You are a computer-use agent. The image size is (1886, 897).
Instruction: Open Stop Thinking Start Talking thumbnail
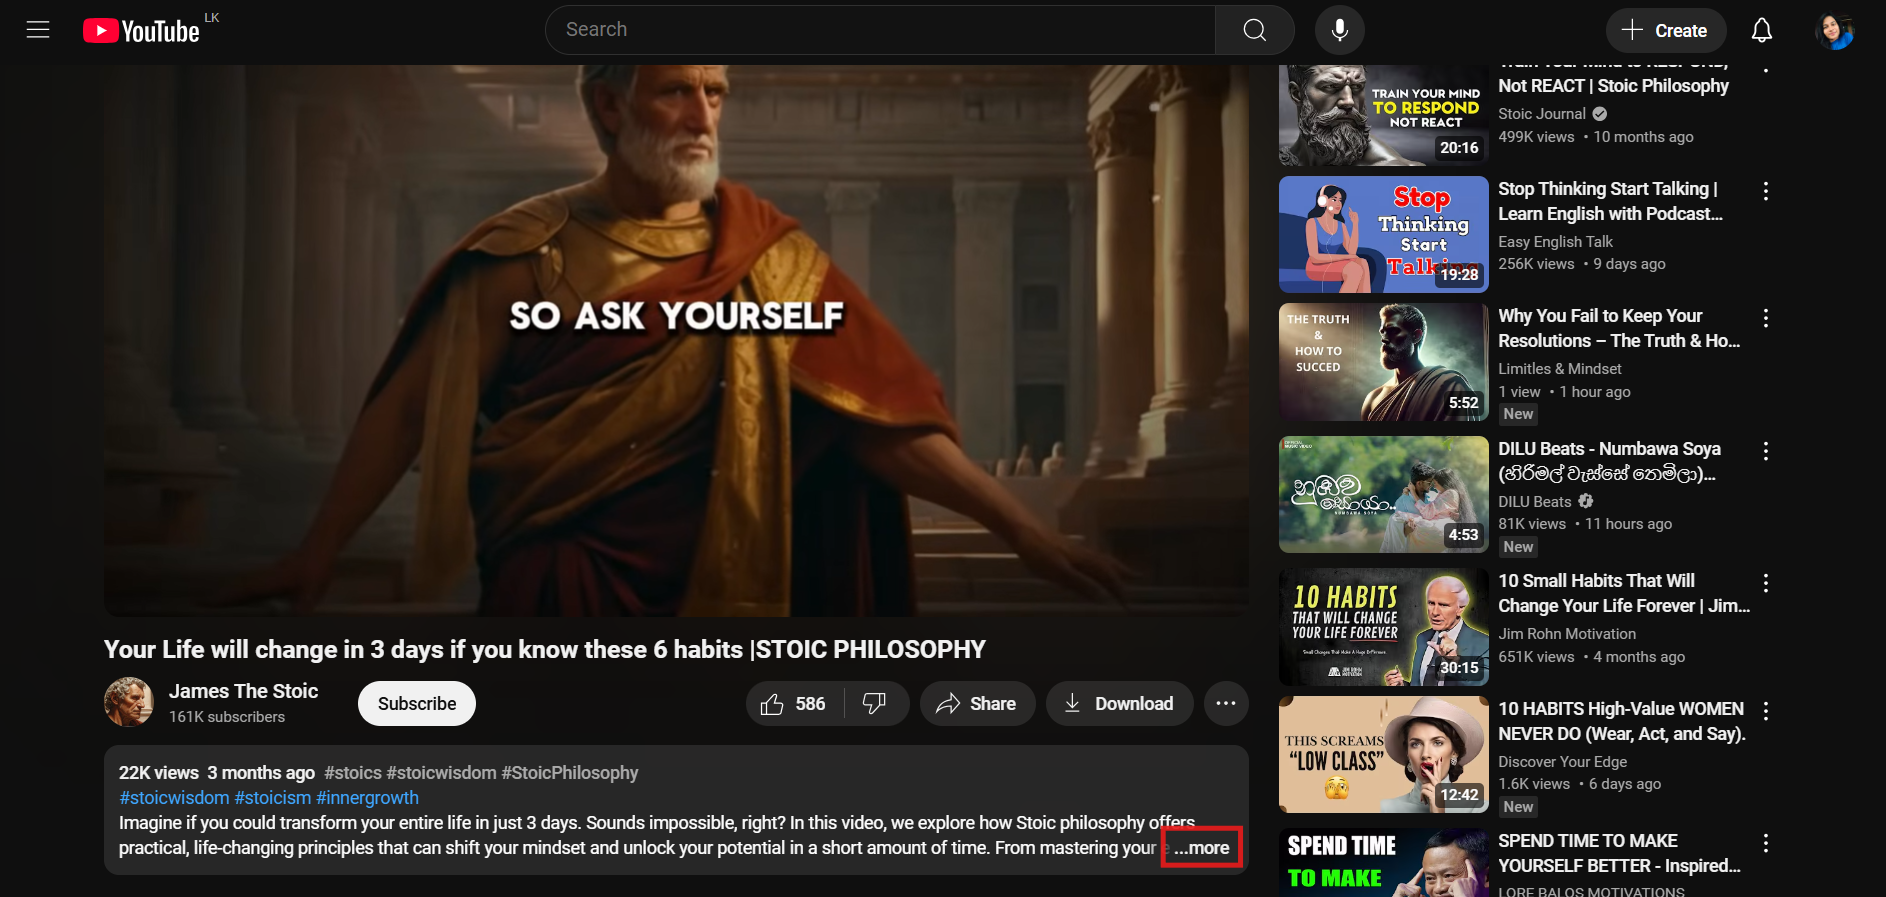pyautogui.click(x=1384, y=235)
